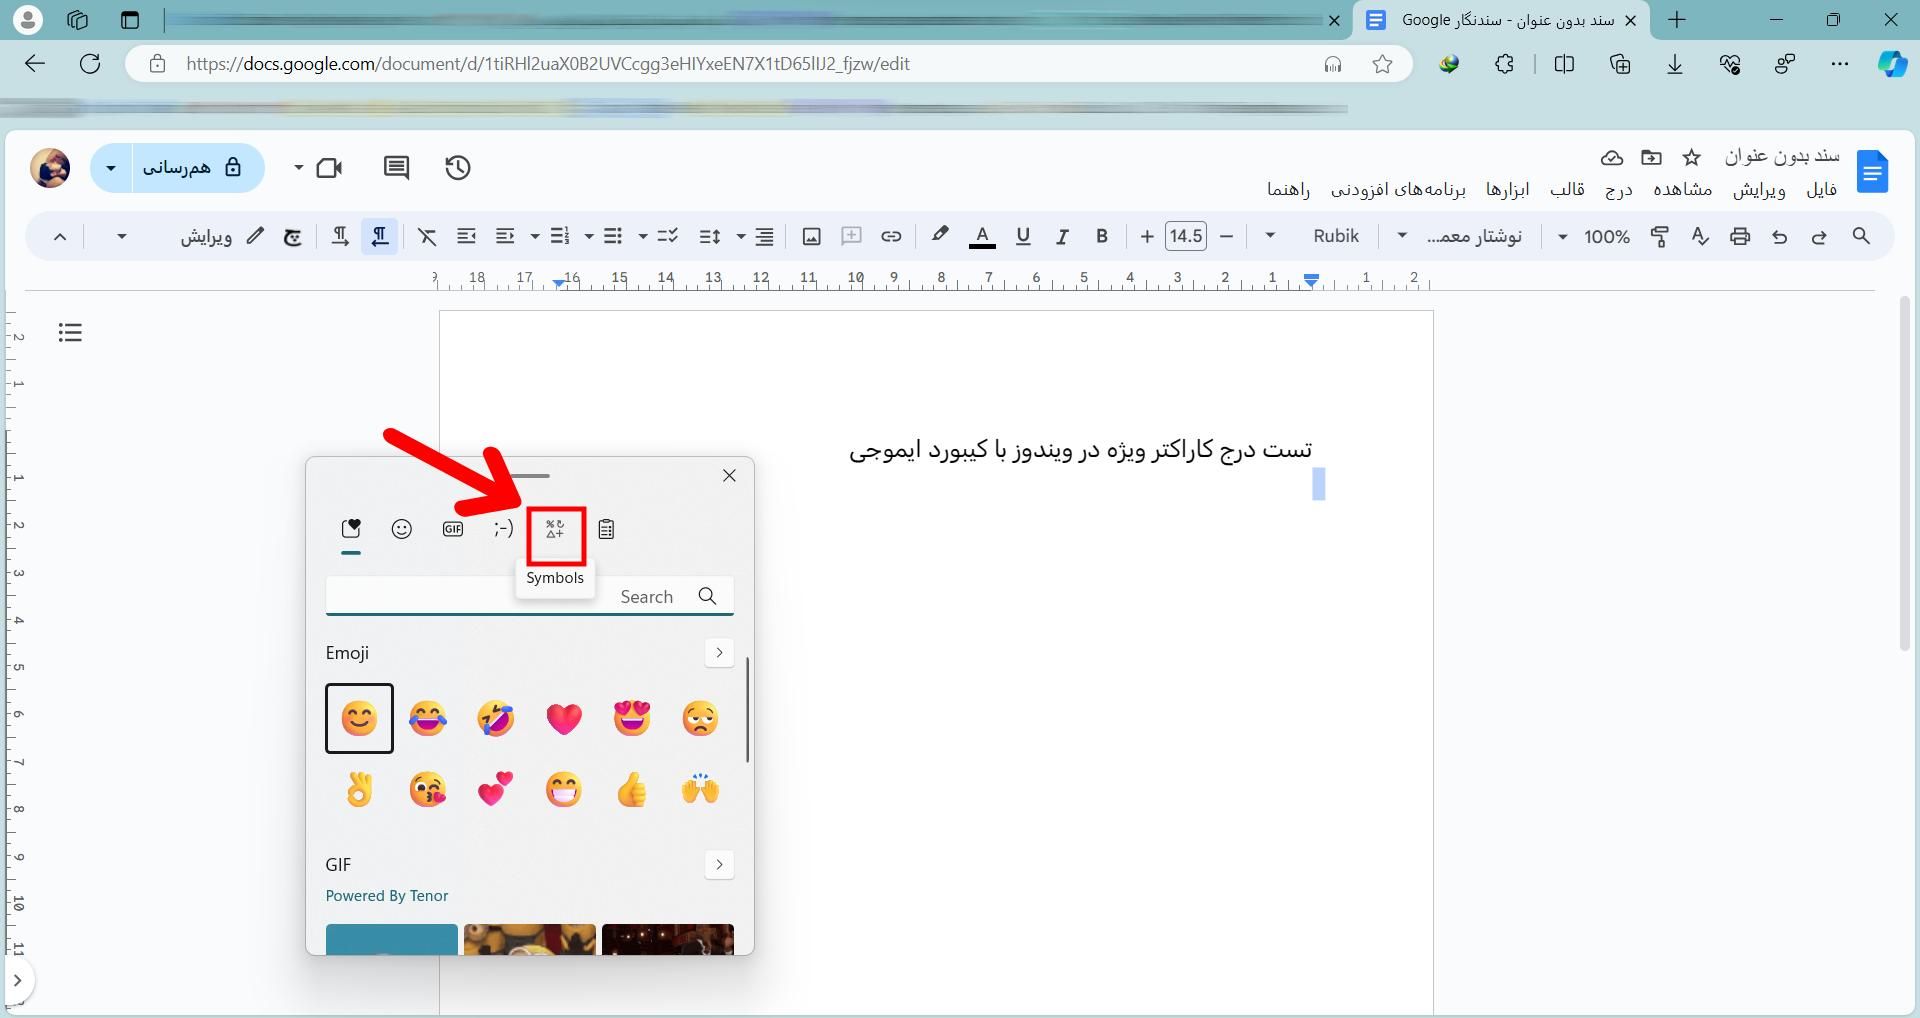
Task: Open the Kaomoji tab in emoji panel
Action: tap(503, 529)
